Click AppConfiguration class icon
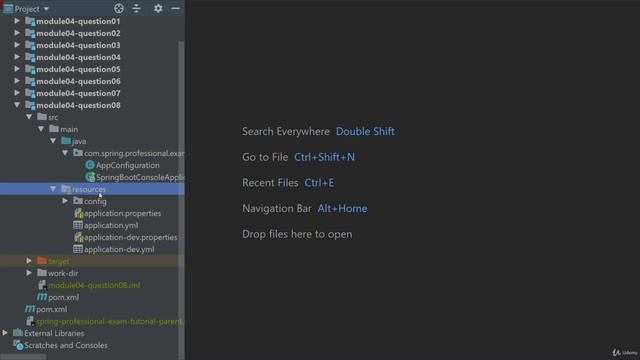The width and height of the screenshot is (640, 360). coord(90,165)
